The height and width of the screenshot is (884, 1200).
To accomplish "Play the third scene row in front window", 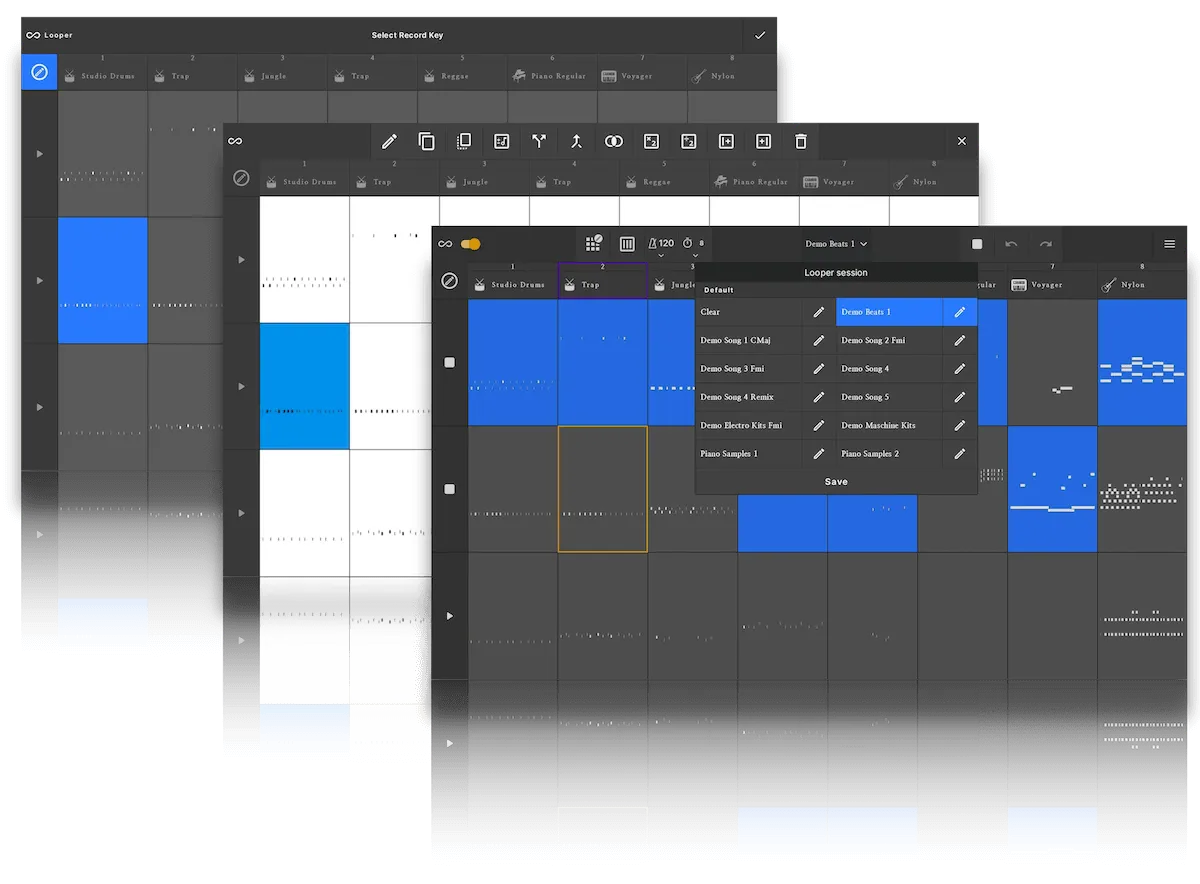I will [449, 616].
